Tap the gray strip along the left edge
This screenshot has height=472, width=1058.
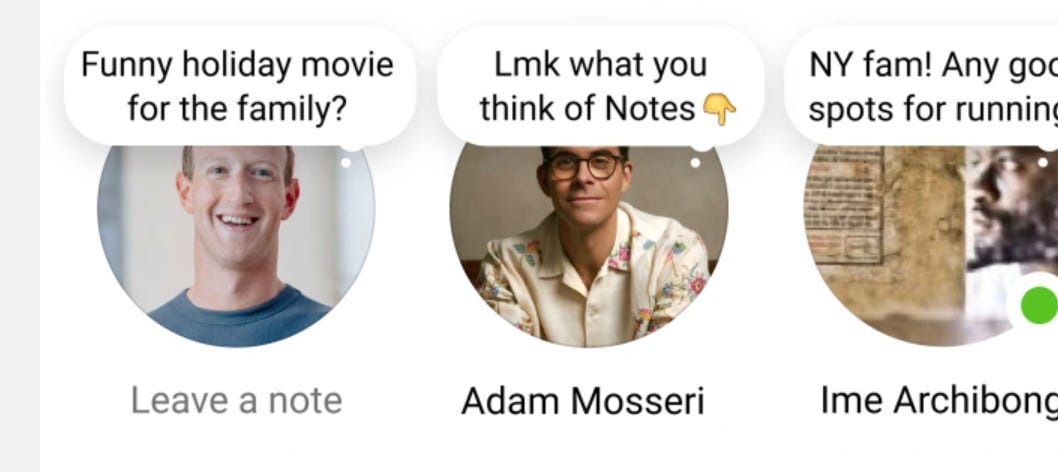[x=20, y=236]
